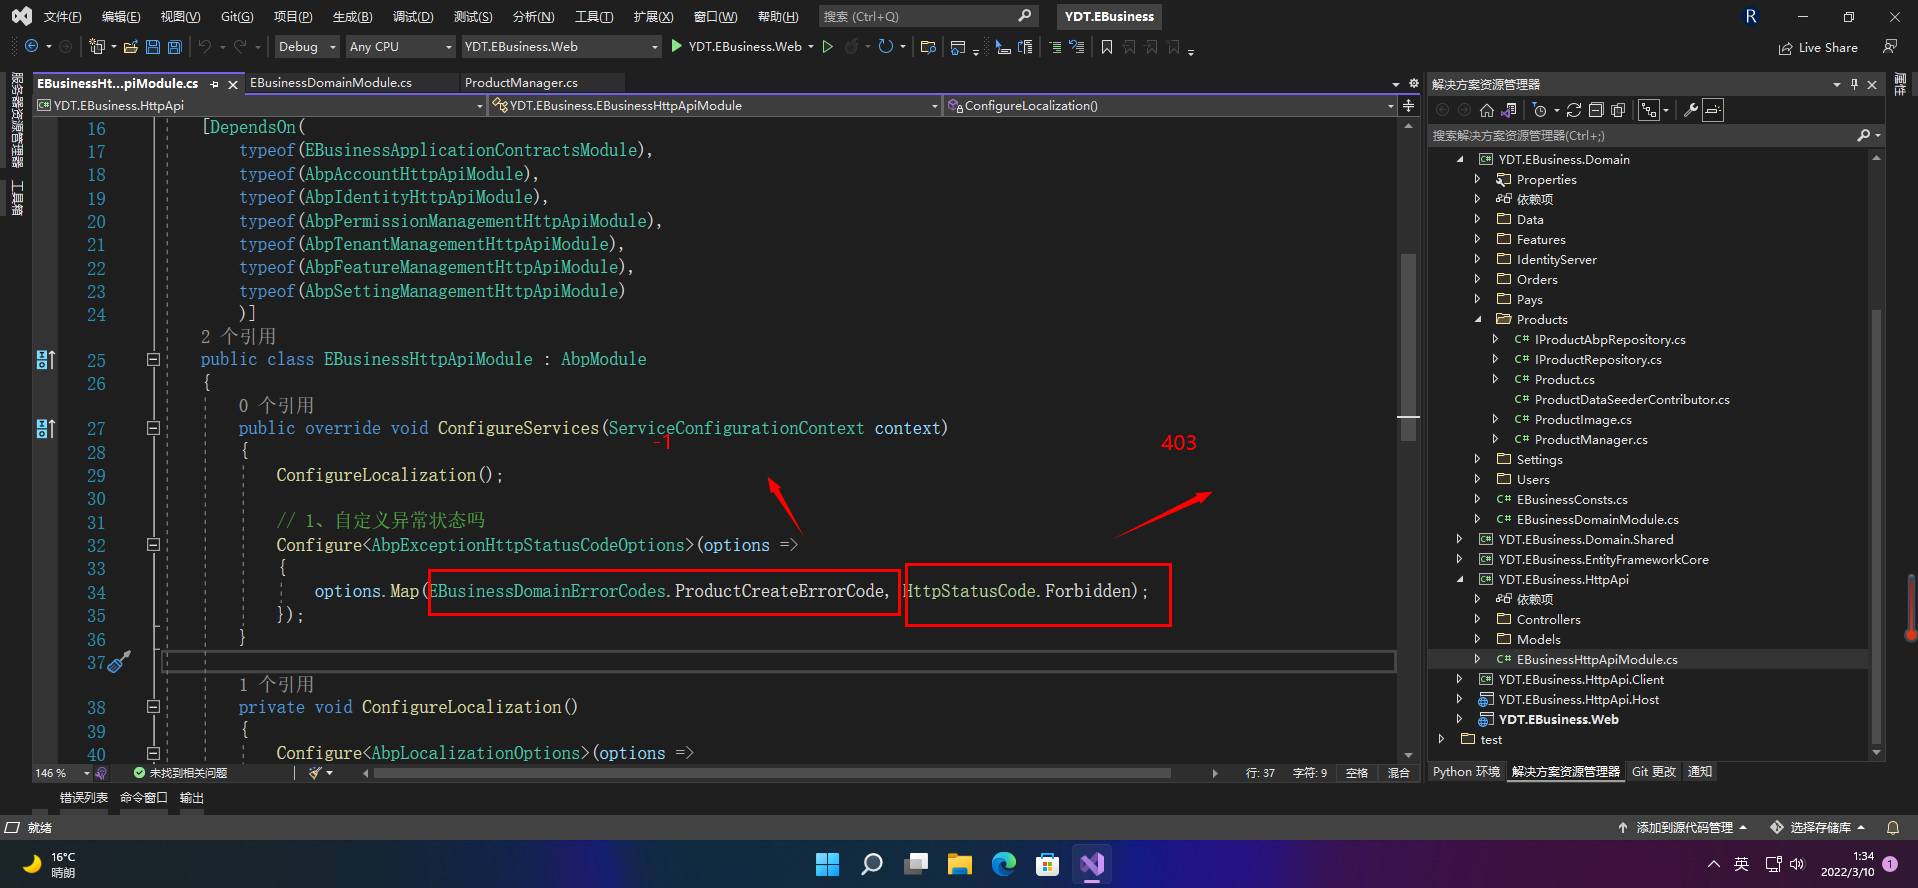Viewport: 1918px width, 888px height.
Task: Click the Visual Studio logo icon
Action: pyautogui.click(x=21, y=16)
